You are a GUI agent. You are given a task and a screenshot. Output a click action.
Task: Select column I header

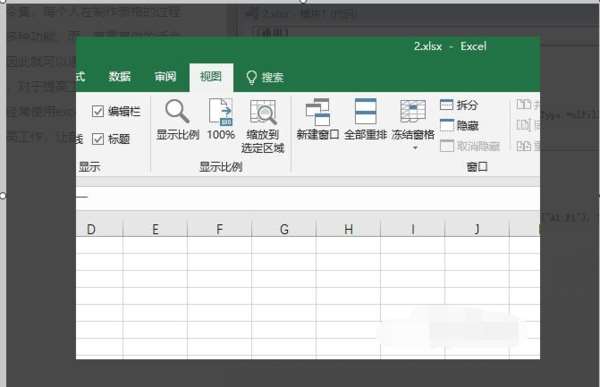click(x=412, y=229)
